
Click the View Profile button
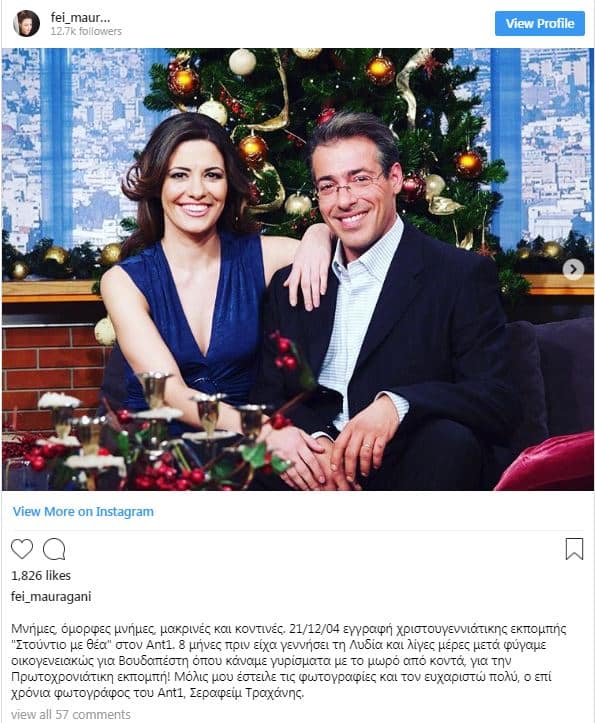[x=540, y=24]
